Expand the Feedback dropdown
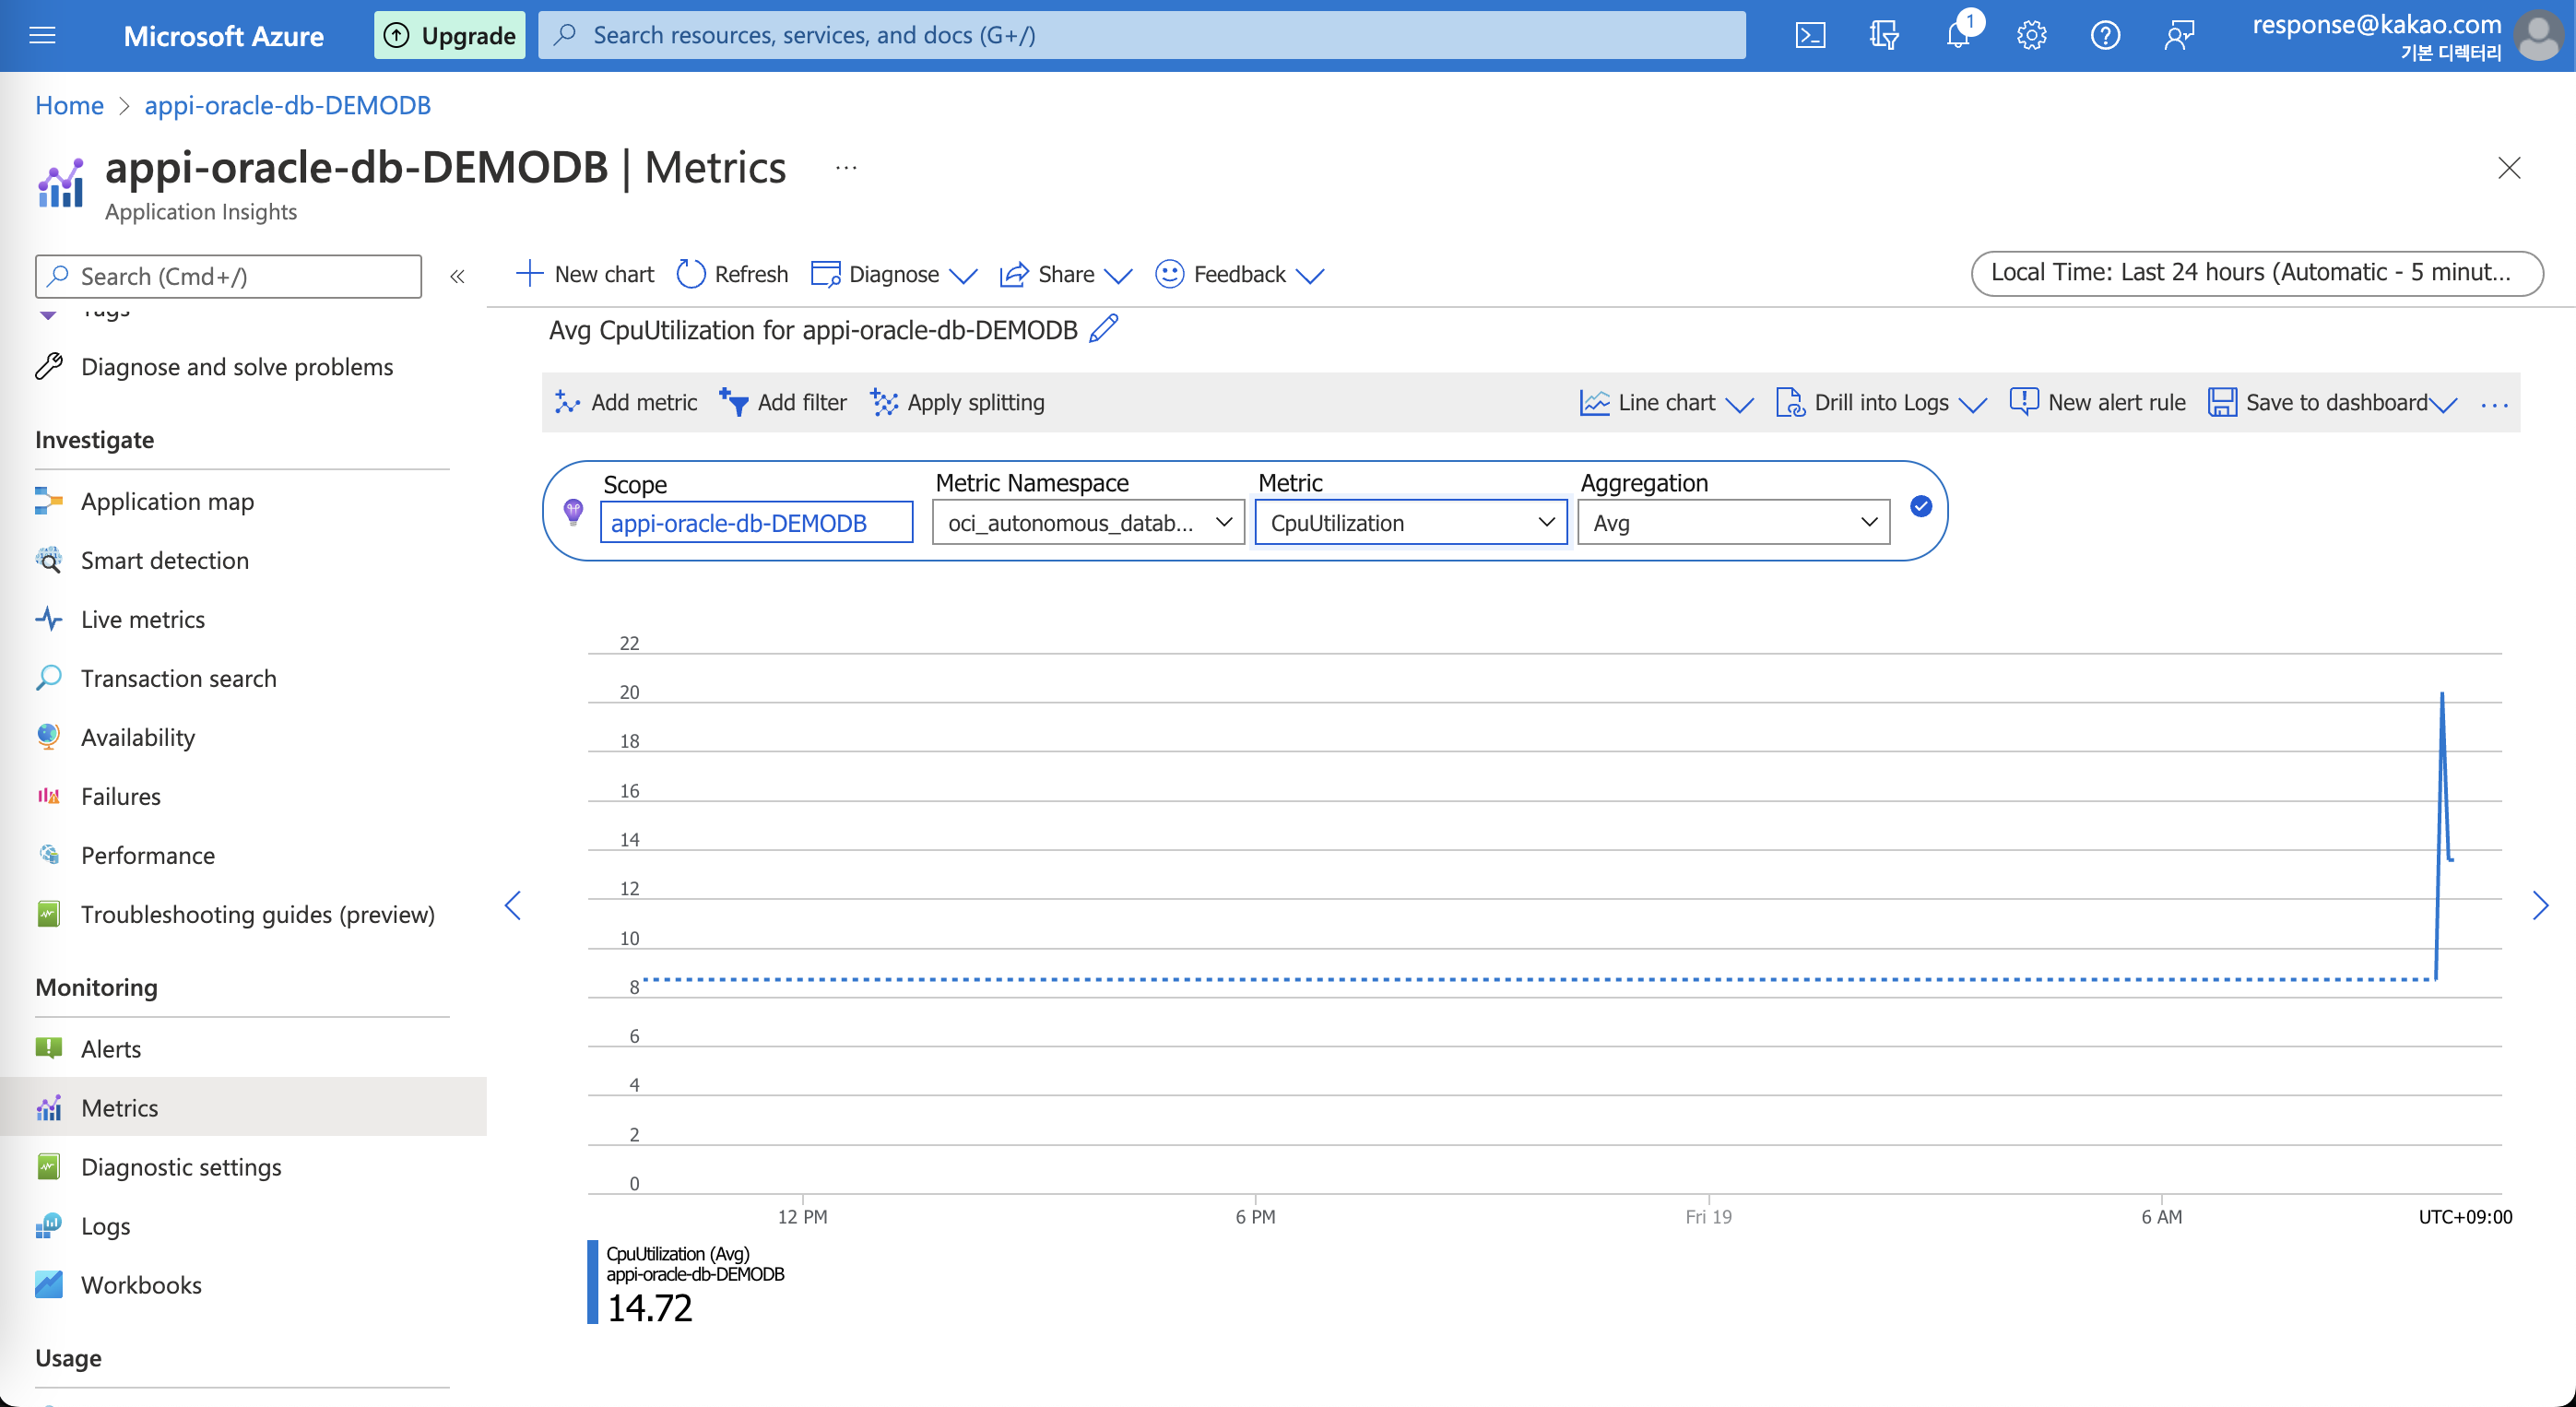 [x=1239, y=274]
